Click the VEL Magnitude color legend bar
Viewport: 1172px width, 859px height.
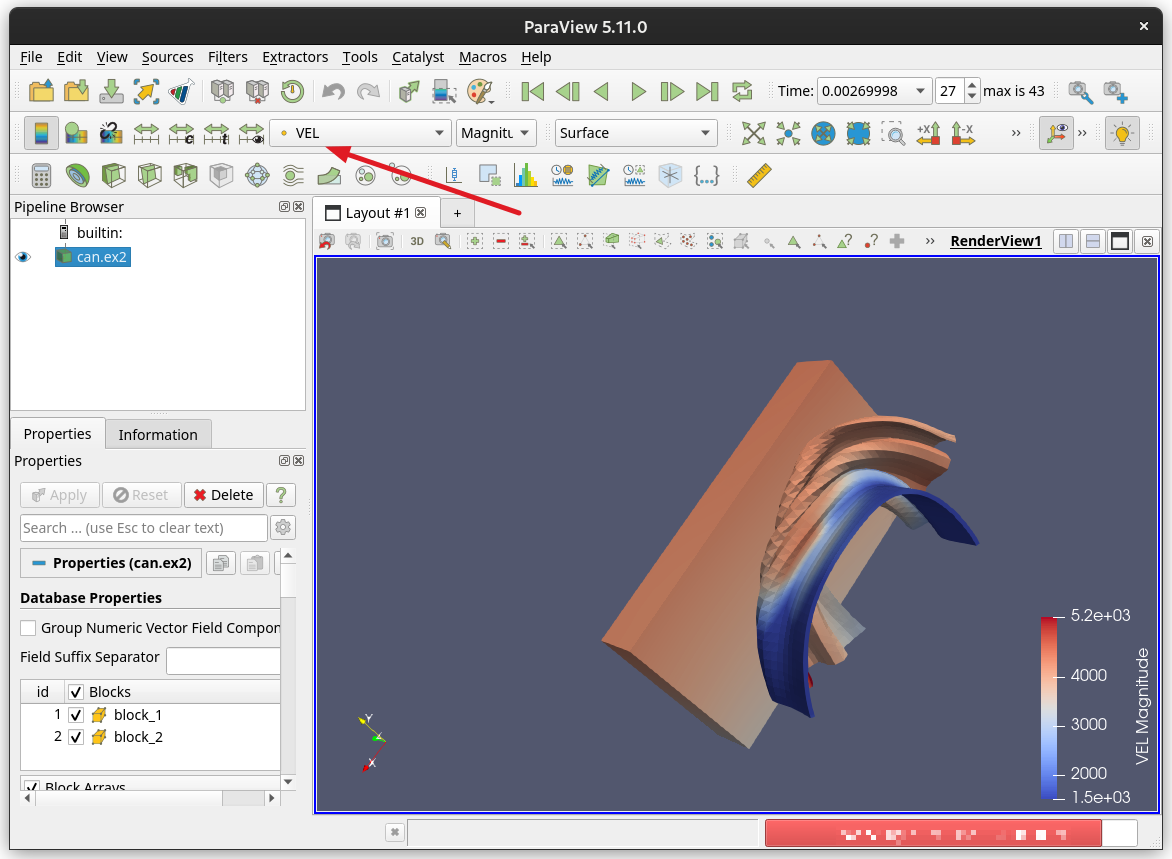tap(1049, 707)
